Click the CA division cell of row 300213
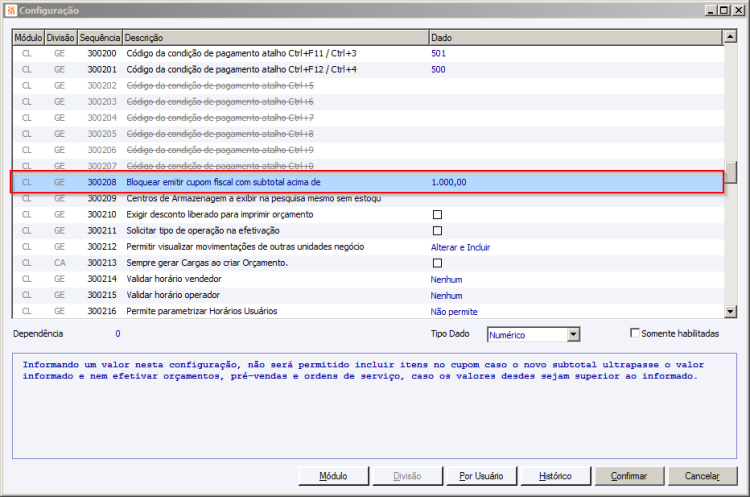750x497 pixels. pyautogui.click(x=60, y=263)
